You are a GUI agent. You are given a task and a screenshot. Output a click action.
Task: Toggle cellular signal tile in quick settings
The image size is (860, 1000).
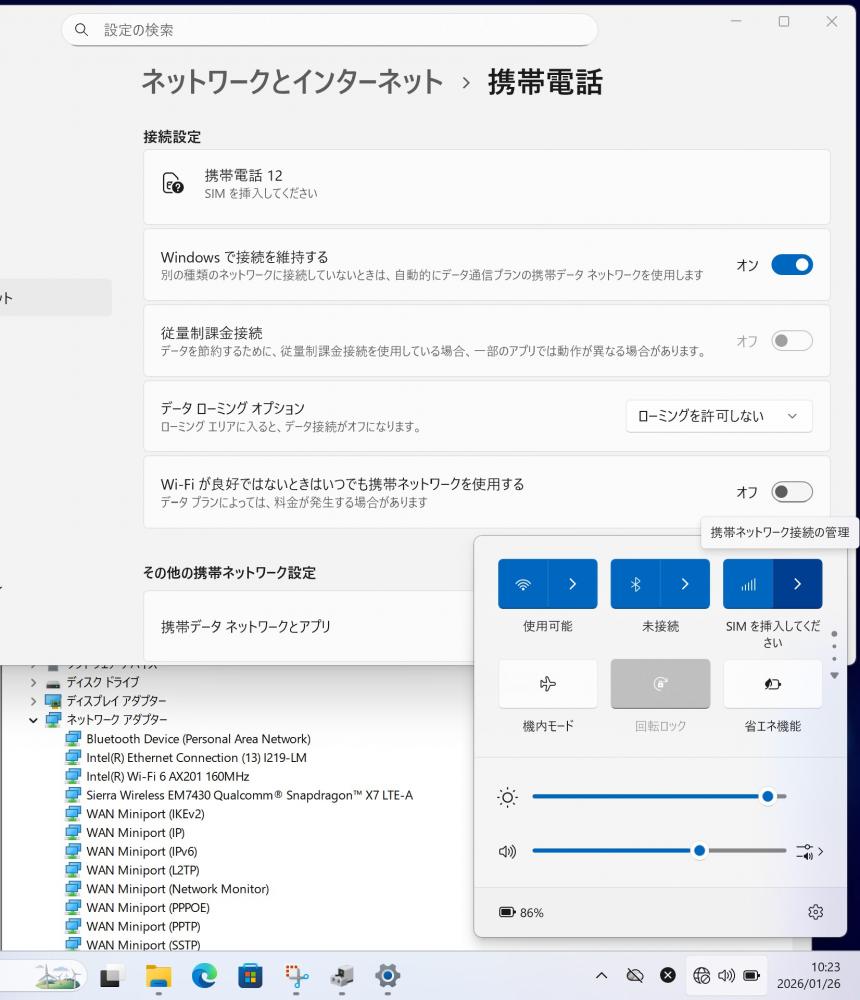[x=748, y=584]
